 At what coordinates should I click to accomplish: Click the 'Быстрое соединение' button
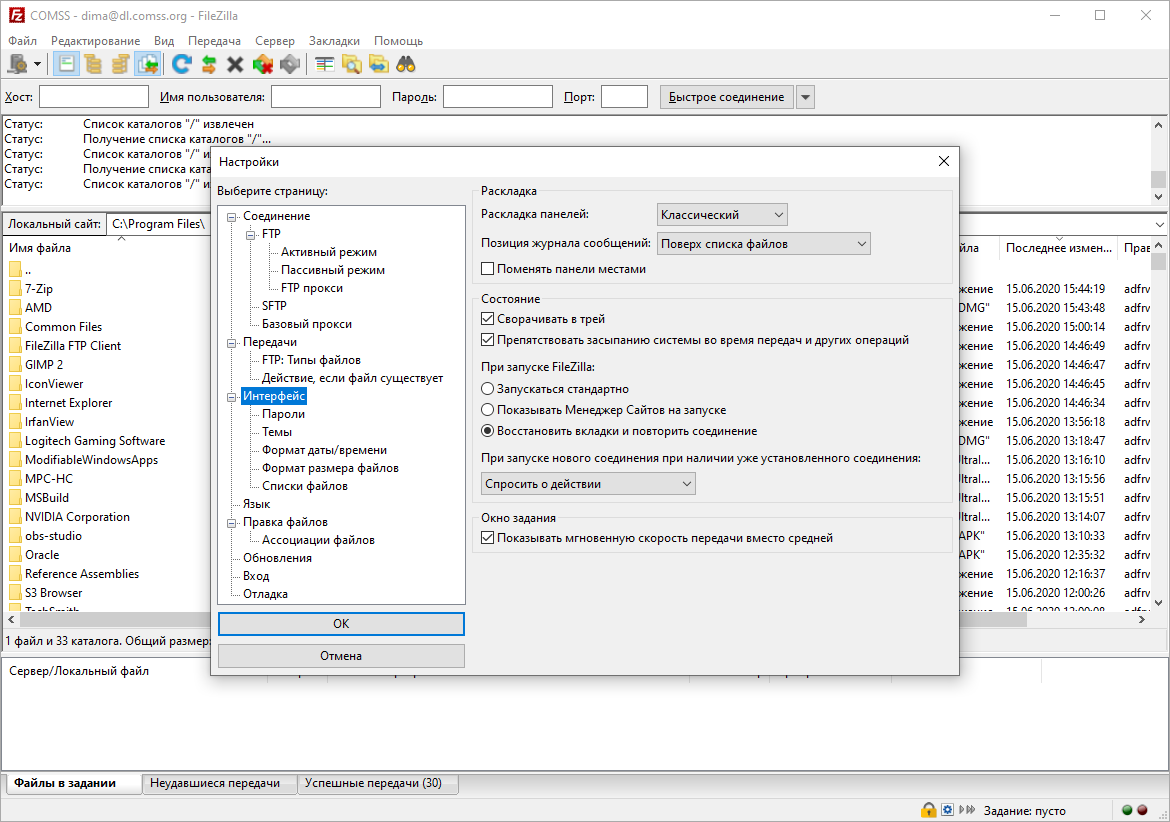coord(726,97)
